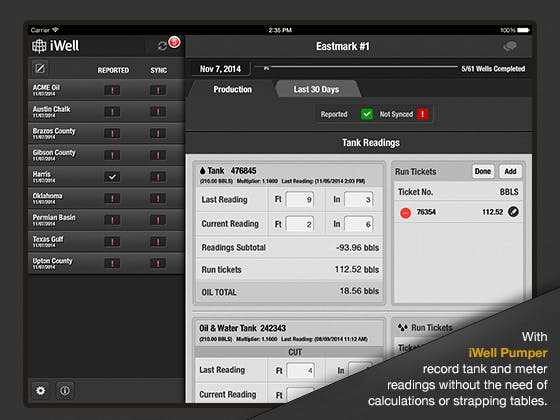
Task: Tap the battery icon in status bar
Action: pyautogui.click(x=523, y=30)
